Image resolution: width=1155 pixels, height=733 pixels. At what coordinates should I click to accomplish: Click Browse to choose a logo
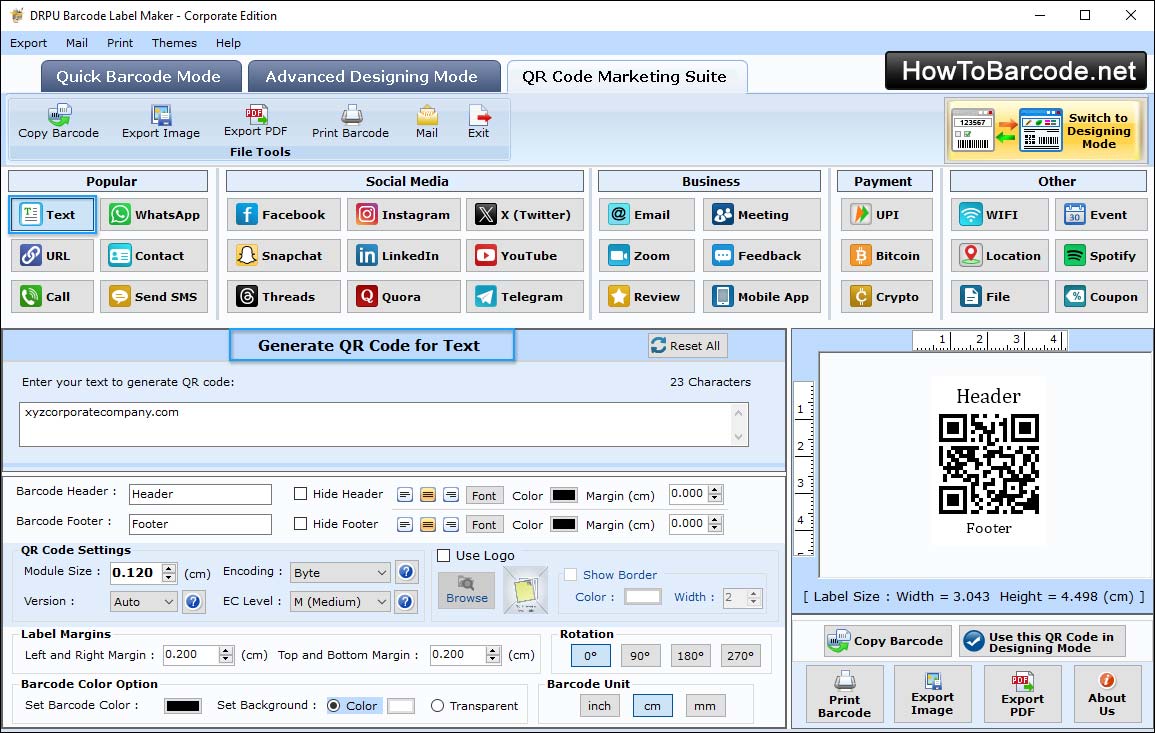(467, 589)
